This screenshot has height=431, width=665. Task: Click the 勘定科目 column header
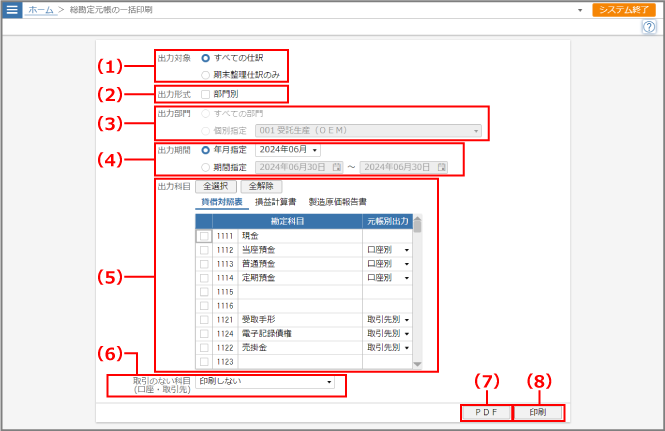tap(288, 221)
